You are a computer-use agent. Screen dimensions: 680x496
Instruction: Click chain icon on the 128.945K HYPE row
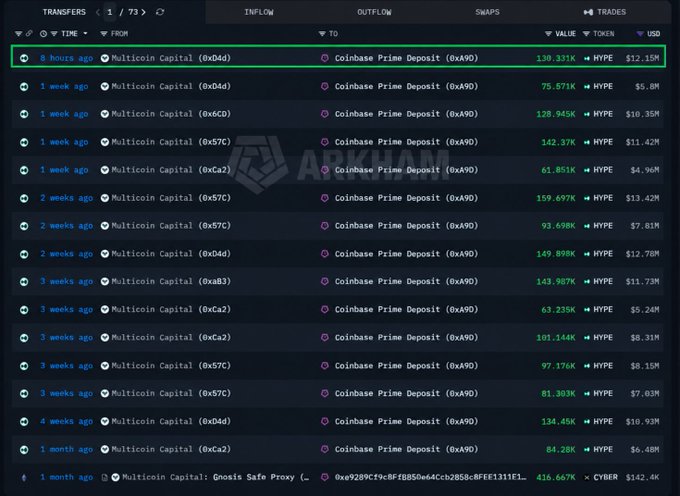click(x=24, y=114)
